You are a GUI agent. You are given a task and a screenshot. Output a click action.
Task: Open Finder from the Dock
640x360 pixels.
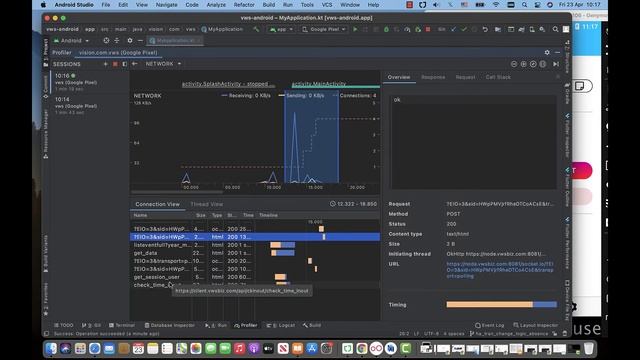[51, 348]
